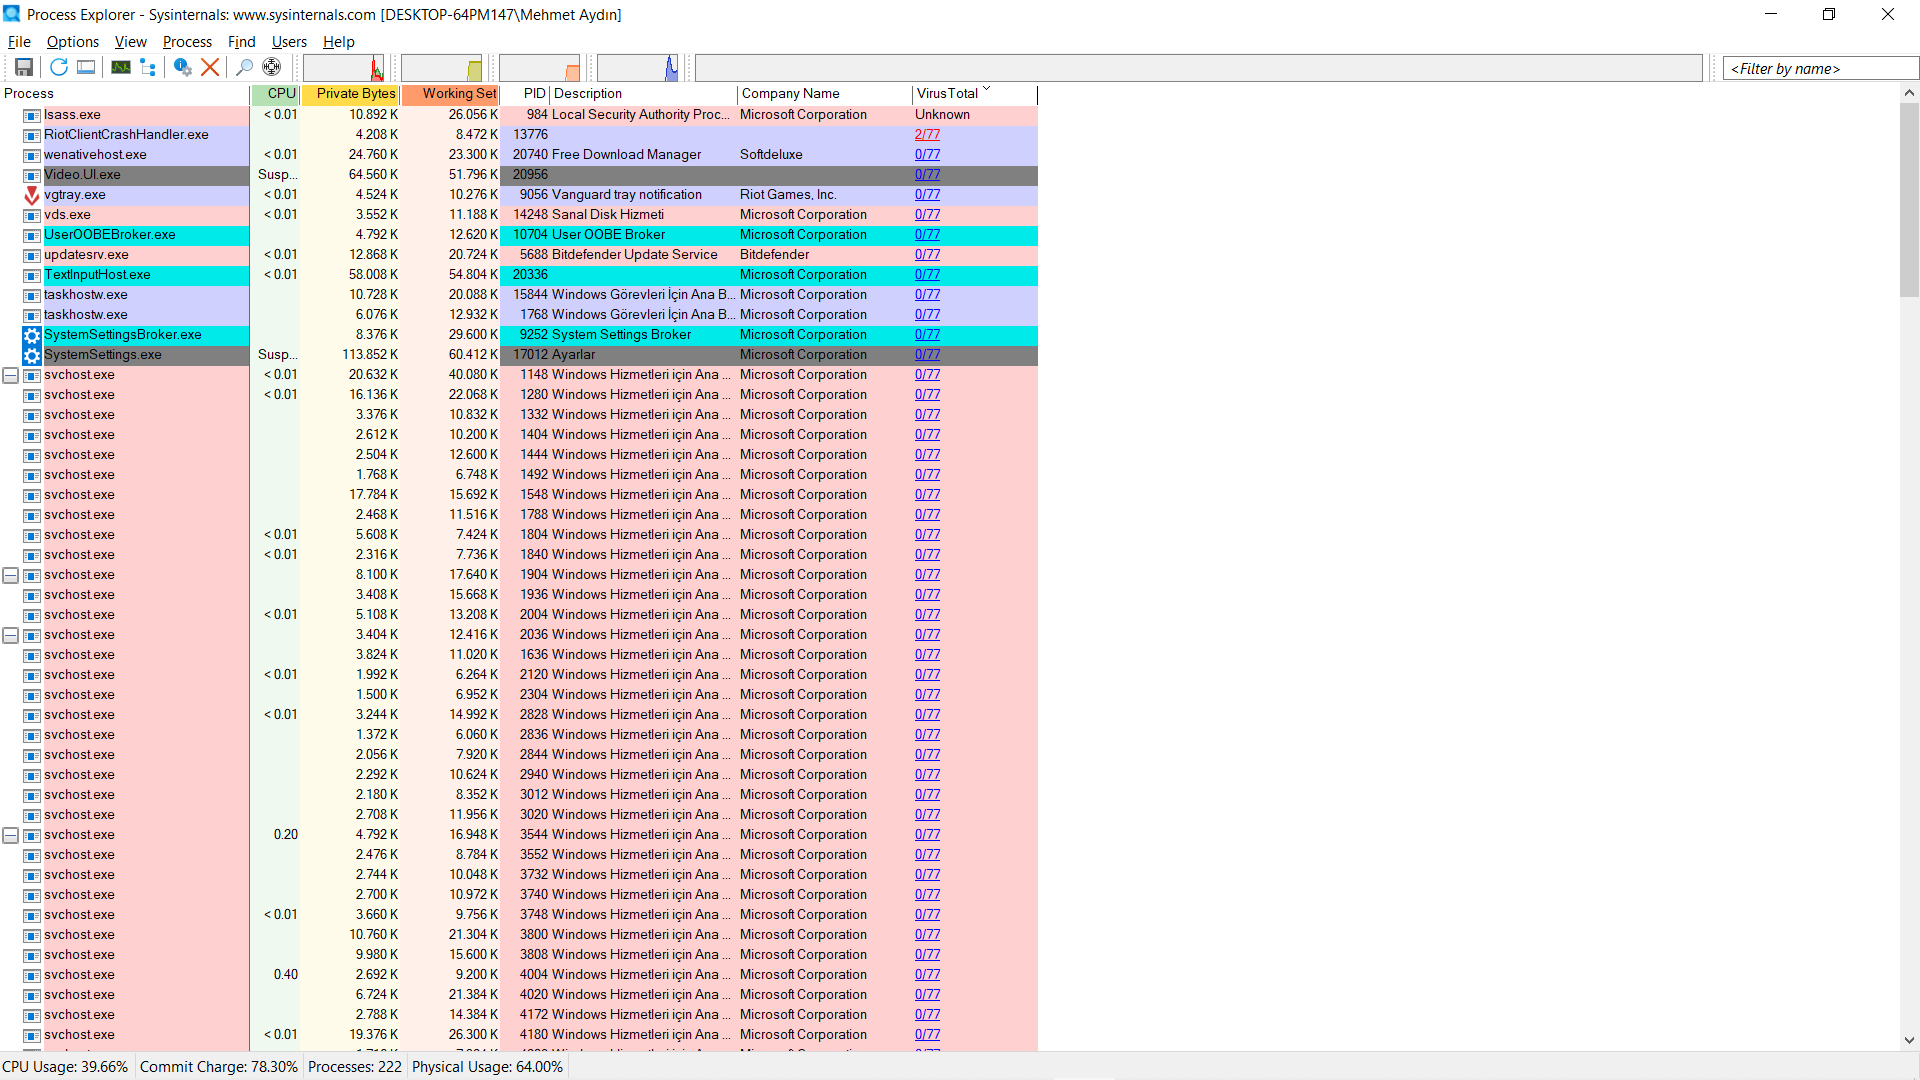Click the RiotClientCrashHandler.exe process icon

[x=32, y=135]
